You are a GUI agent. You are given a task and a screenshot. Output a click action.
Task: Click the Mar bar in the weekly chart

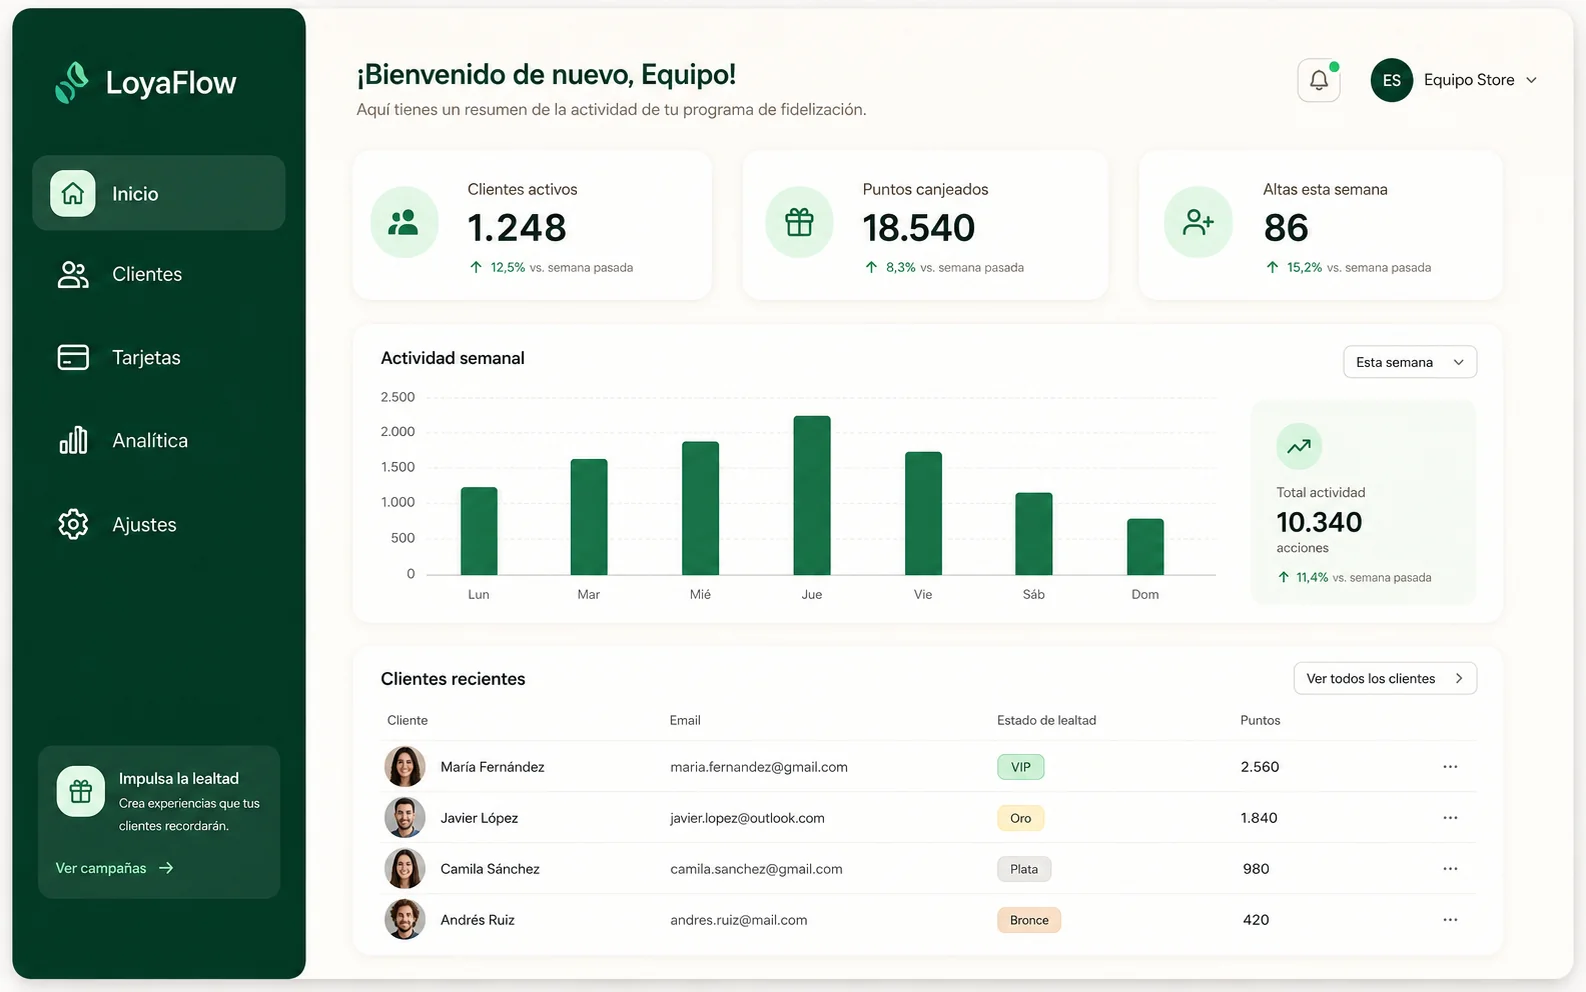coord(589,517)
